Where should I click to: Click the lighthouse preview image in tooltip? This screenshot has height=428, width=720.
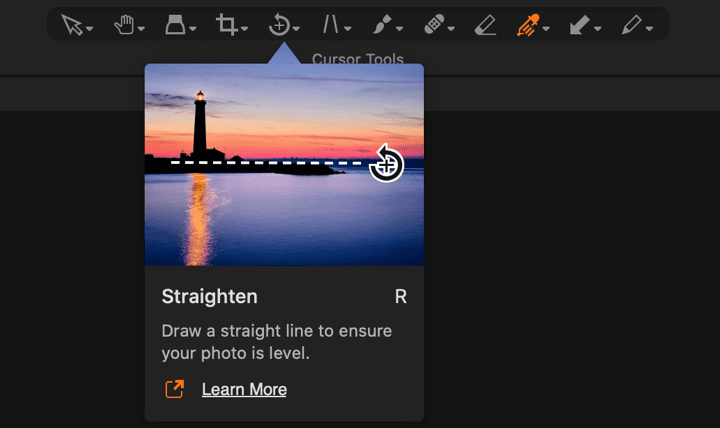pyautogui.click(x=284, y=164)
